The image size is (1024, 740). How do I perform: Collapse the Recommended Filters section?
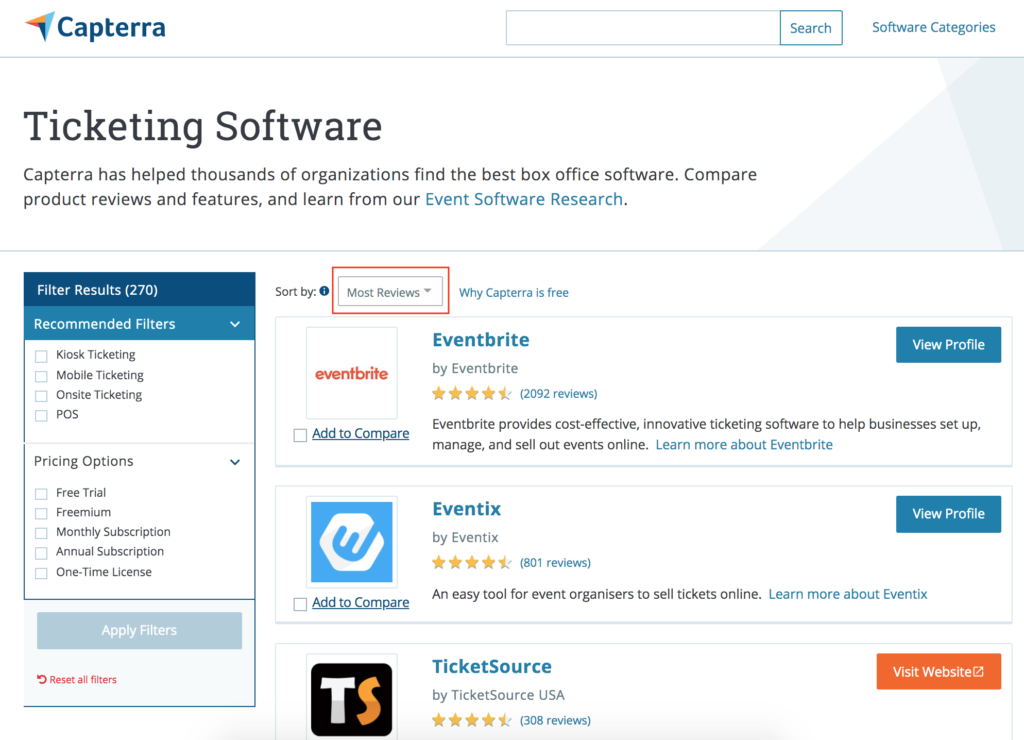point(235,324)
